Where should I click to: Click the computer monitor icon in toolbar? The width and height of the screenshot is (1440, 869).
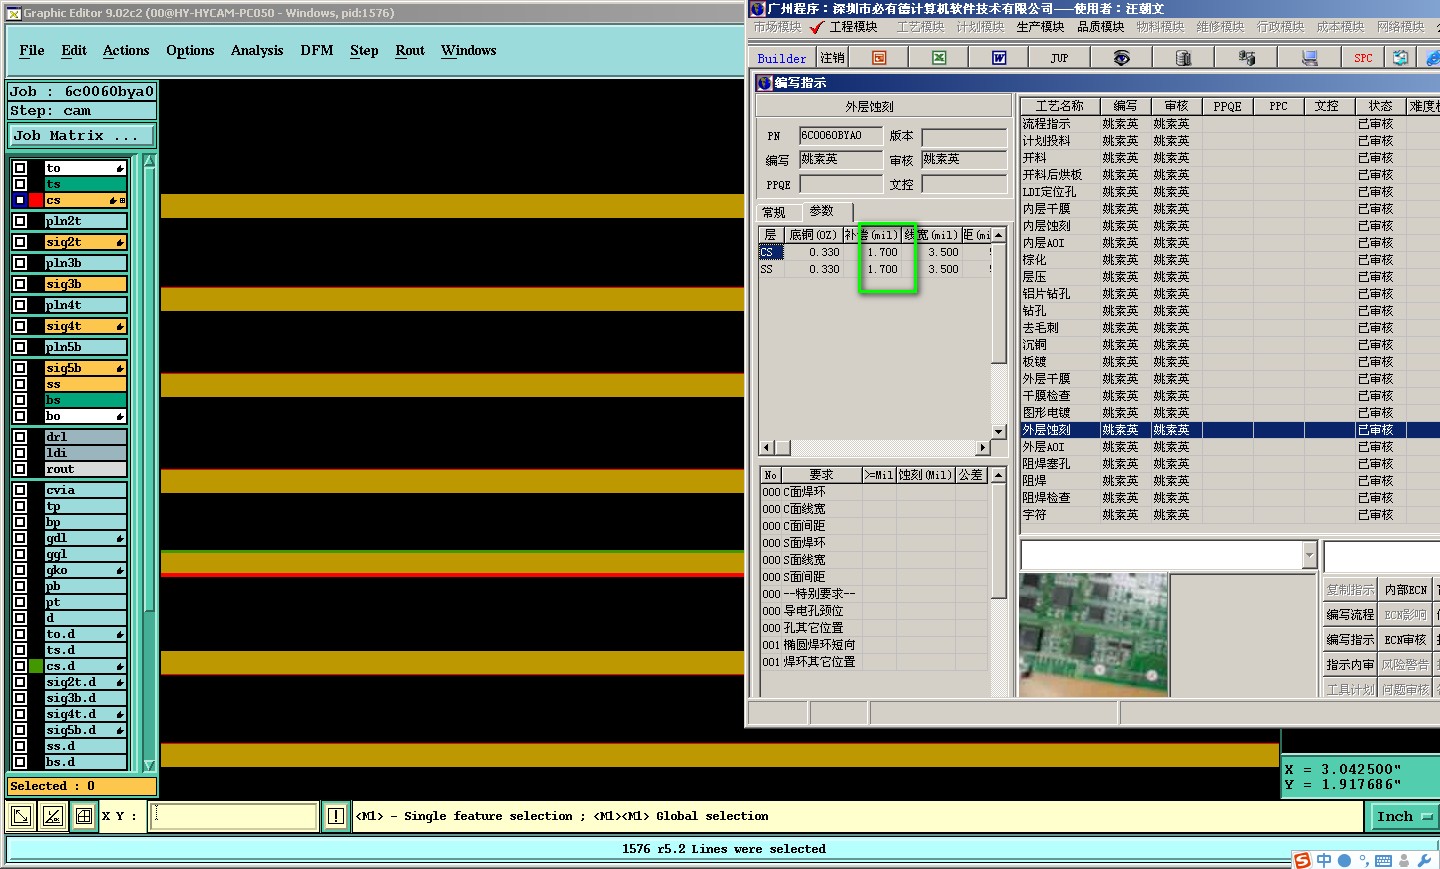1309,58
